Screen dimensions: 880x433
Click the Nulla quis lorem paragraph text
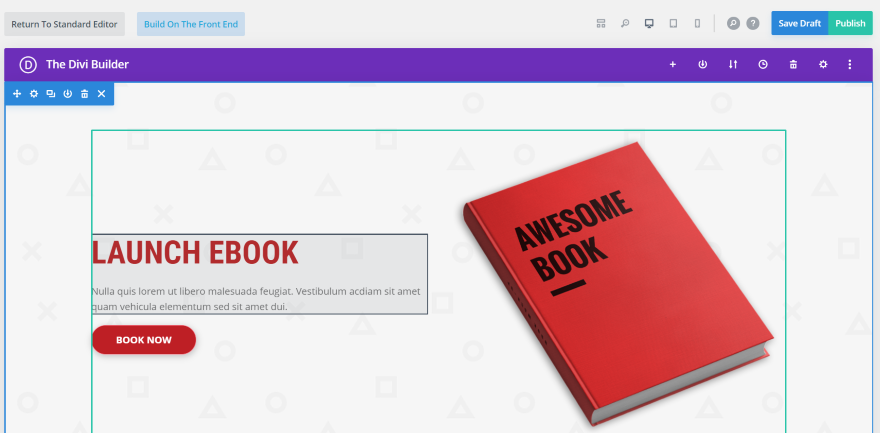click(x=256, y=299)
